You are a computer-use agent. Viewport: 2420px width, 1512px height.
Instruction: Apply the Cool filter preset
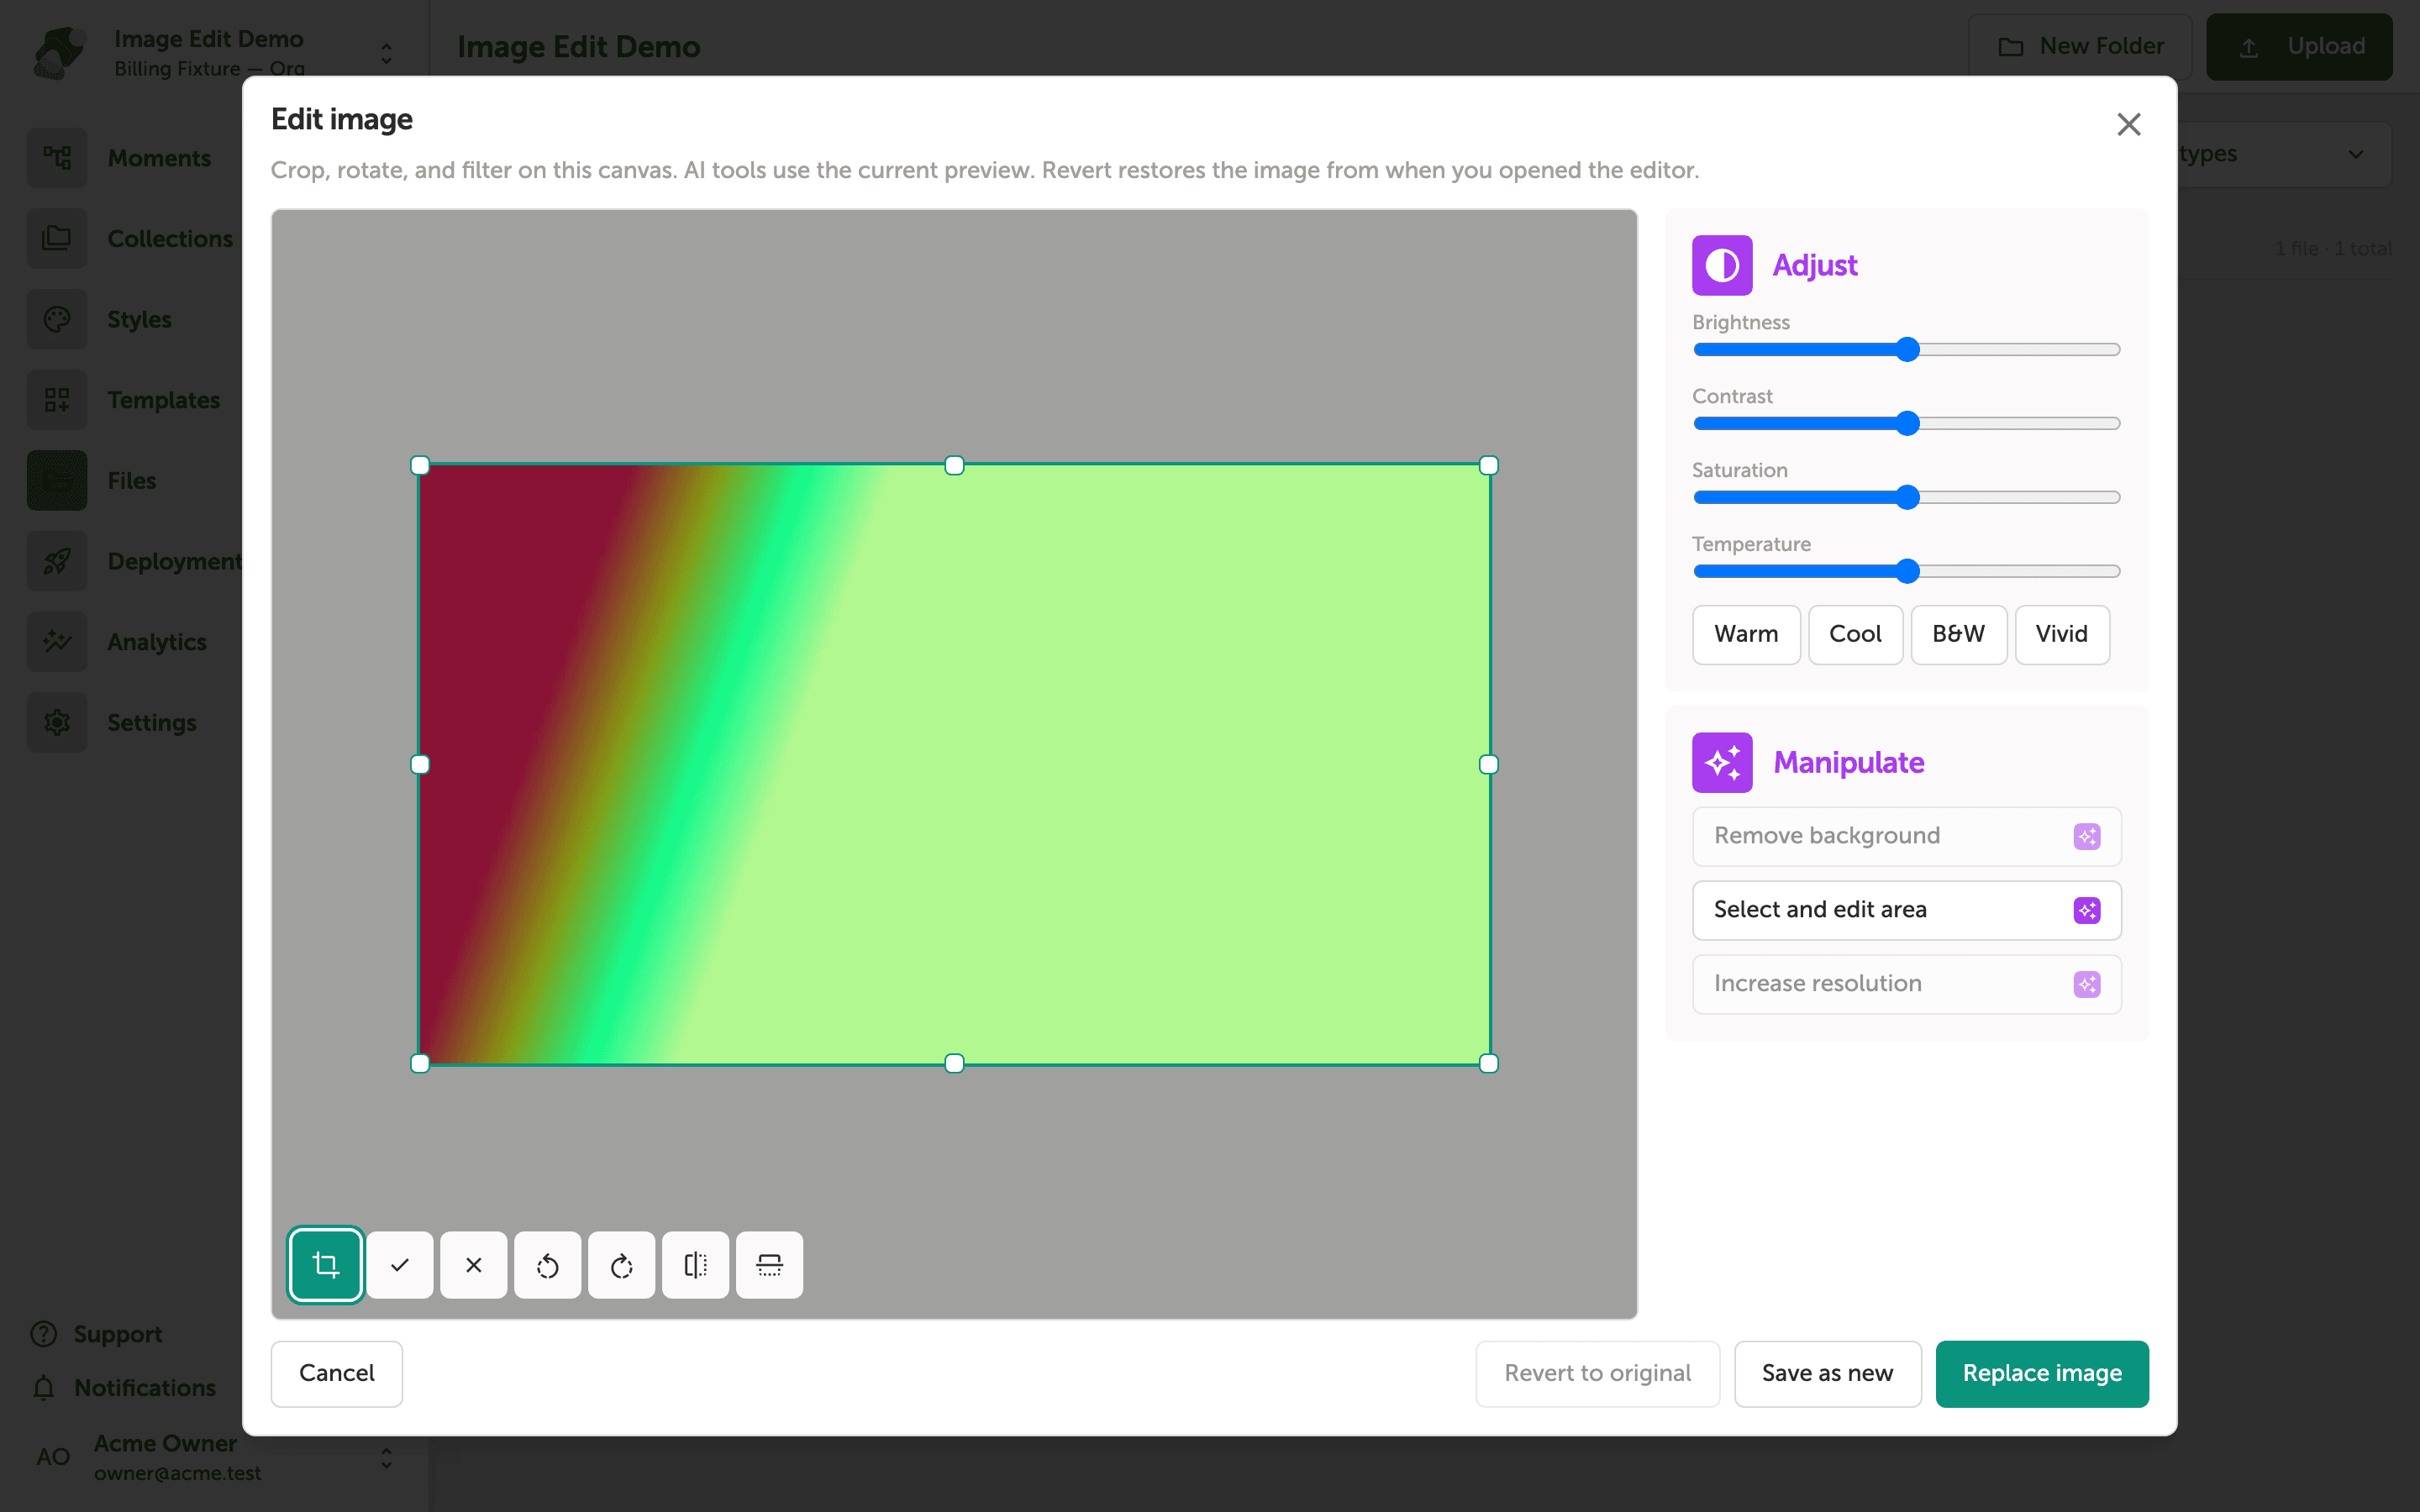tap(1855, 634)
